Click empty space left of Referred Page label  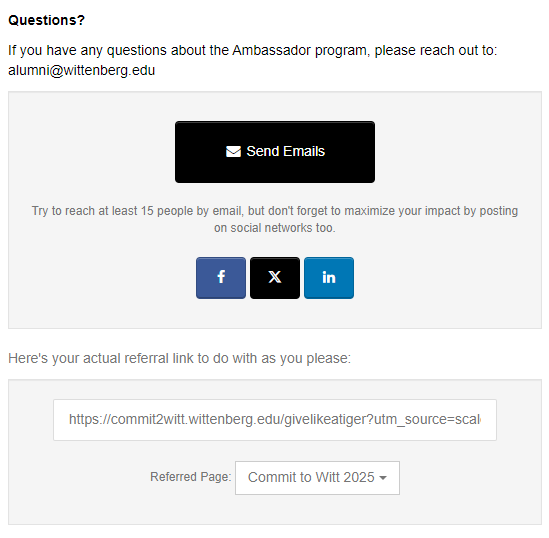point(81,477)
